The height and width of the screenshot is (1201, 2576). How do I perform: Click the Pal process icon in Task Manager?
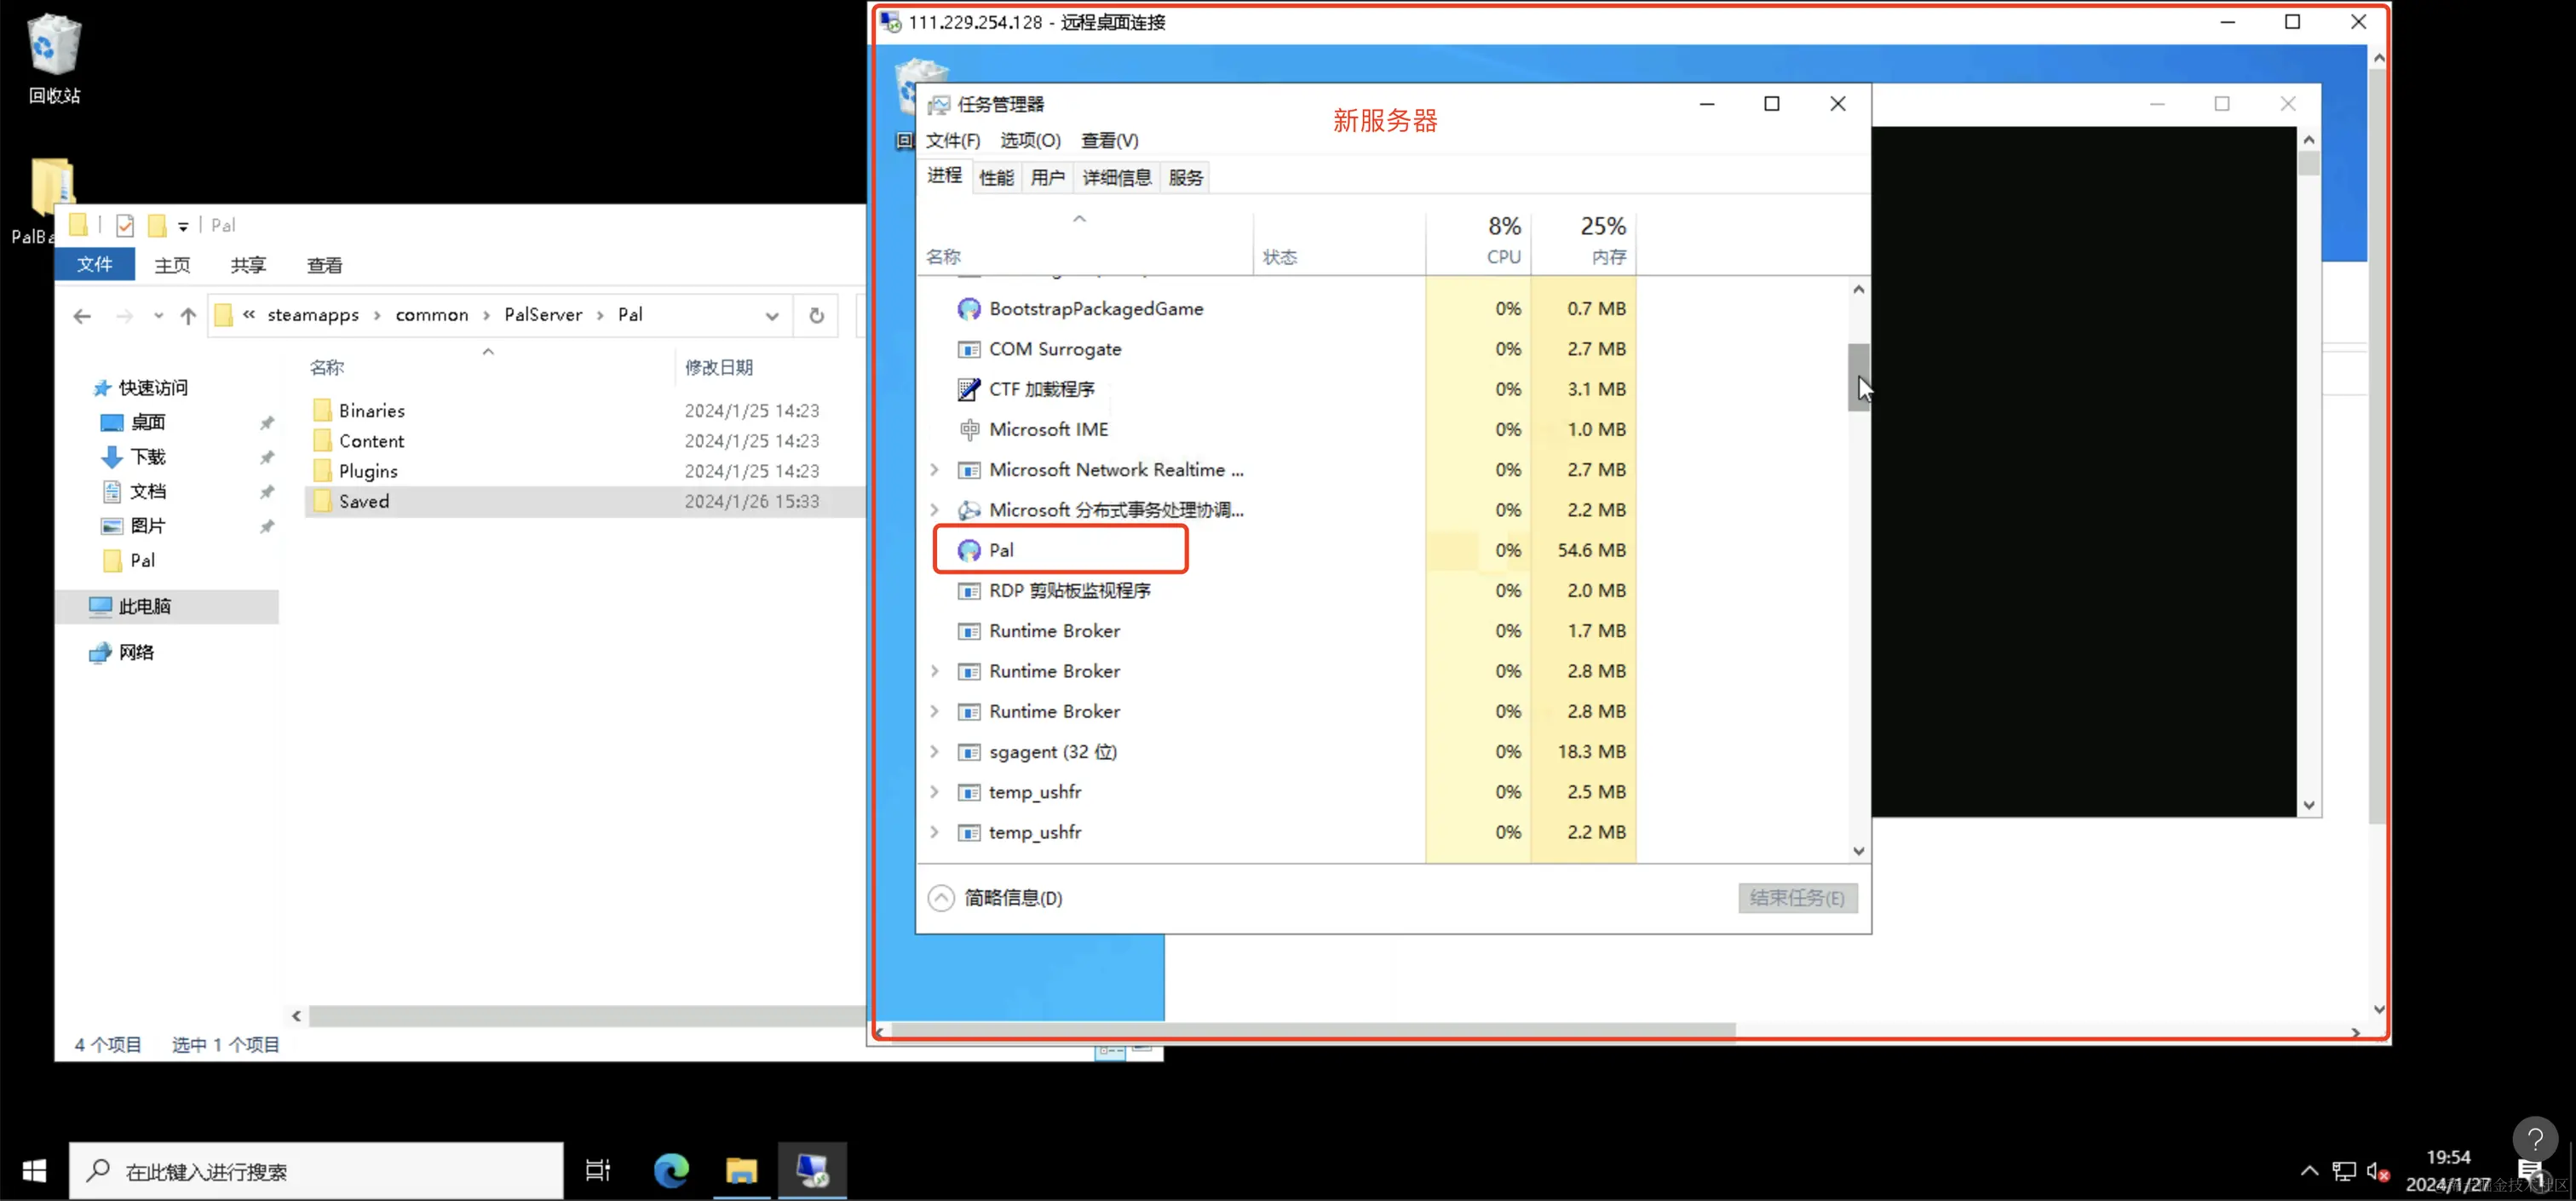coord(969,551)
